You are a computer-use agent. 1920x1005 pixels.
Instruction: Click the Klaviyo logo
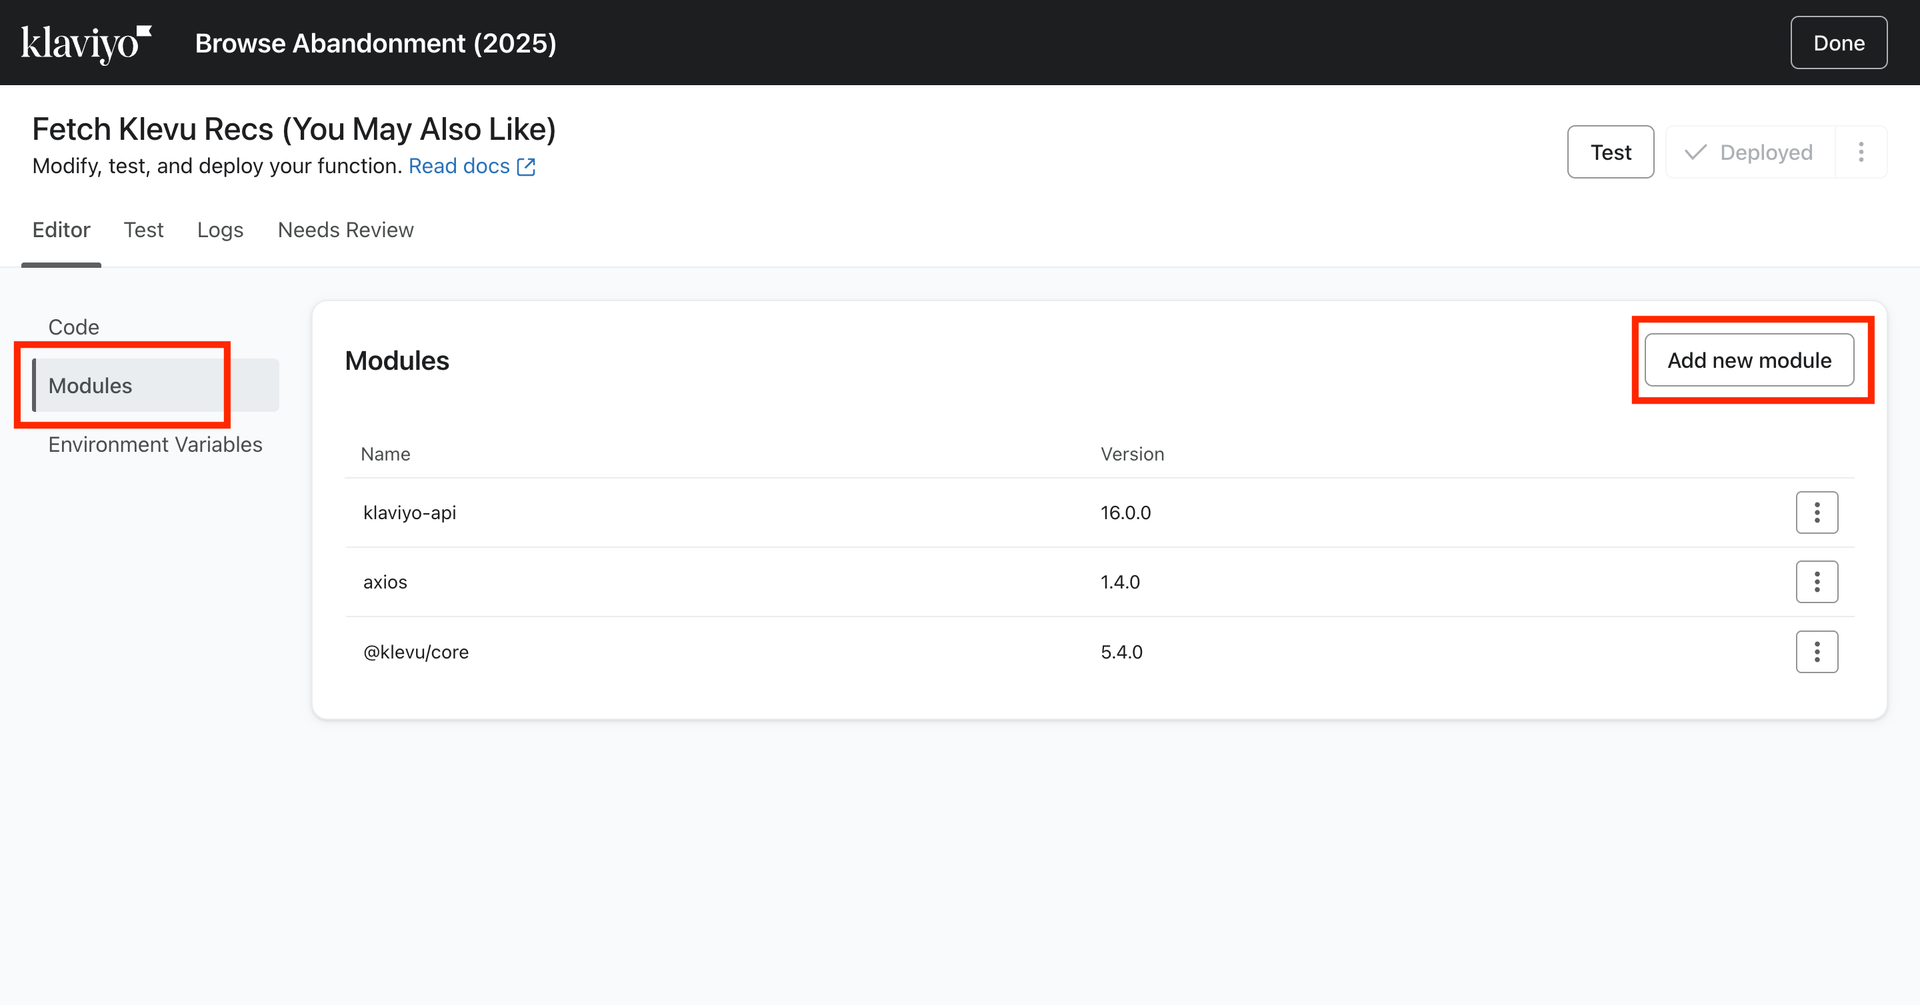pyautogui.click(x=86, y=43)
